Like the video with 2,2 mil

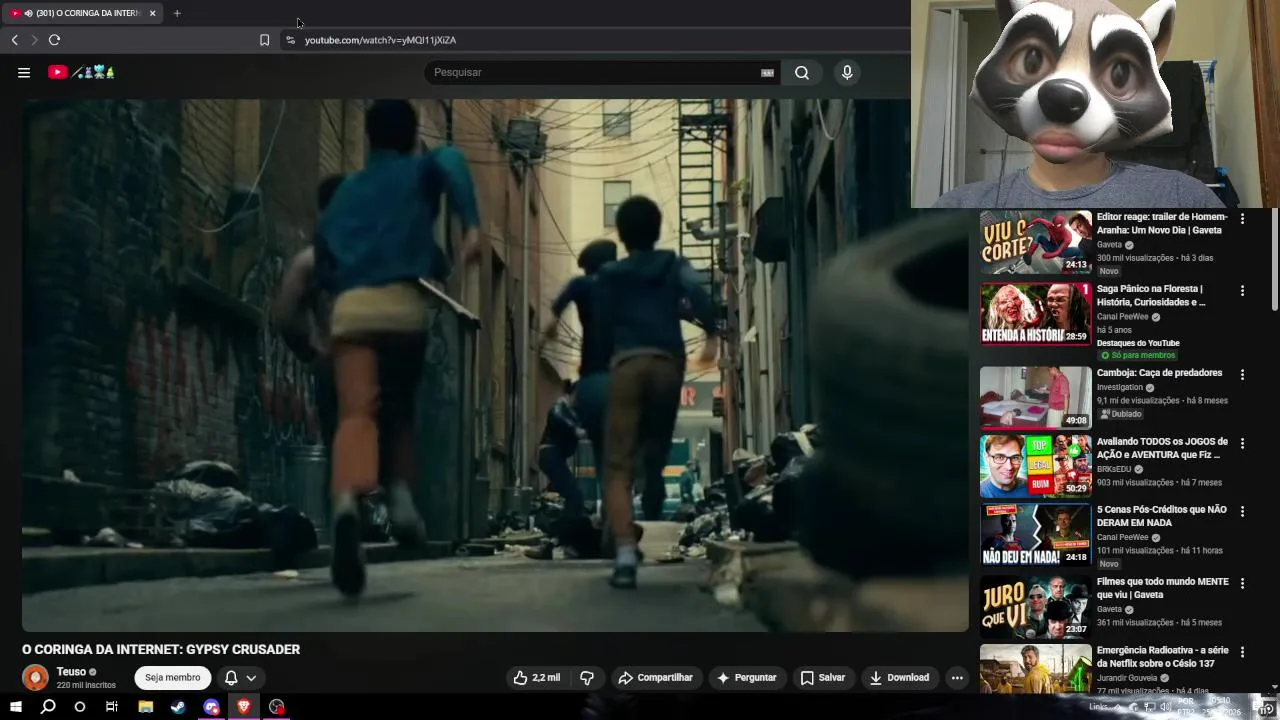pyautogui.click(x=537, y=678)
